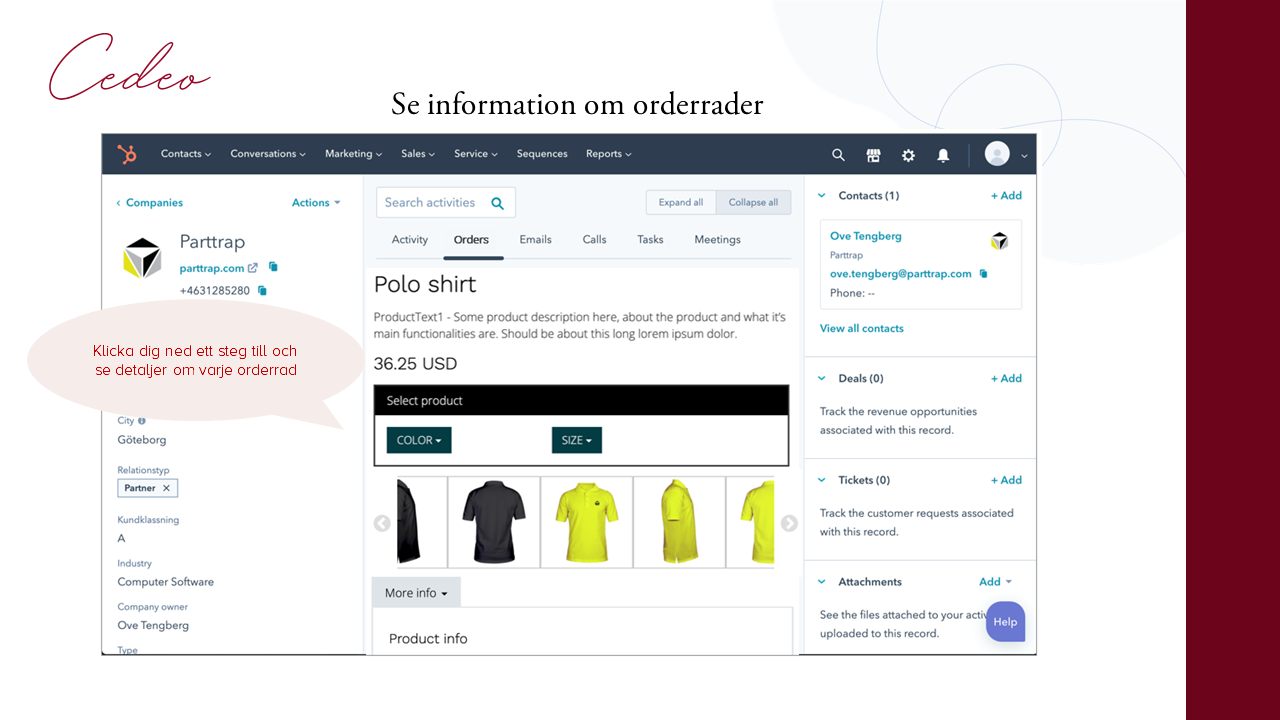Click the City info icon
Viewport: 1280px width, 720px height.
pos(142,421)
